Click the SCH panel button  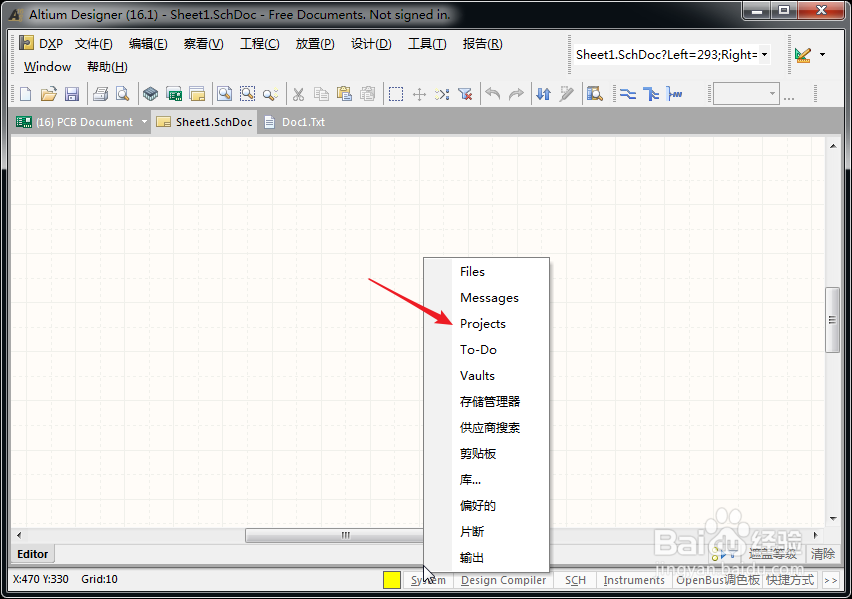point(575,581)
